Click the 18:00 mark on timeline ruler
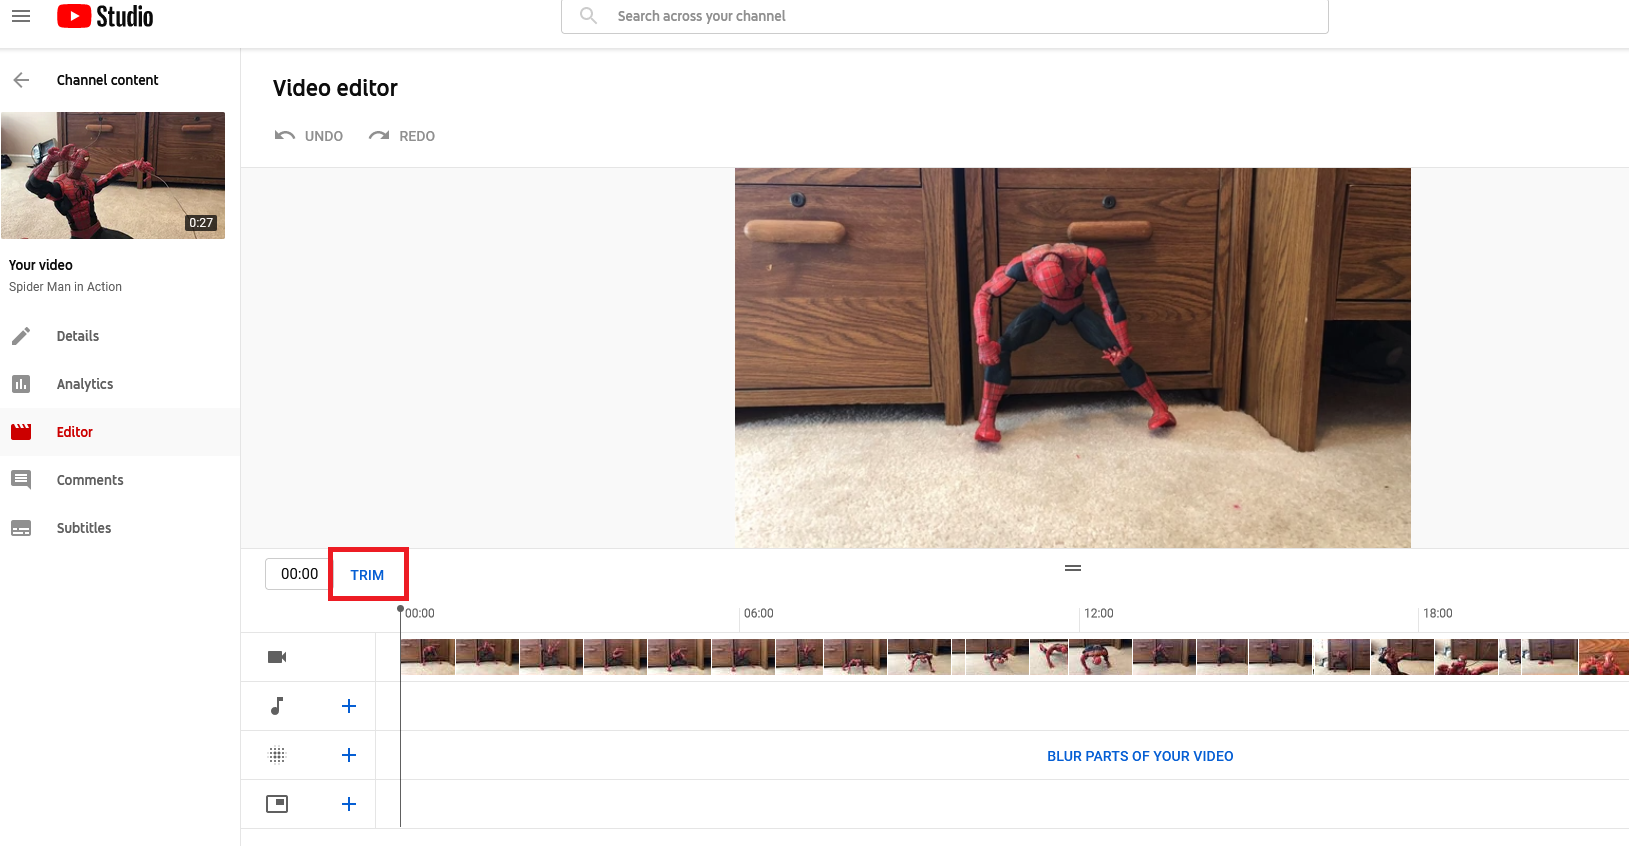Viewport: 1629px width, 846px height. click(x=1438, y=613)
